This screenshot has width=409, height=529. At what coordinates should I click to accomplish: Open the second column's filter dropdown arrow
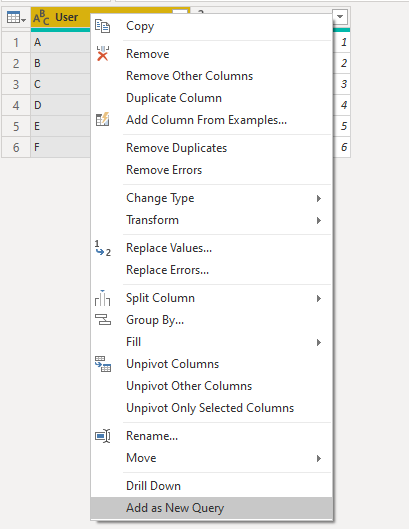tap(340, 16)
